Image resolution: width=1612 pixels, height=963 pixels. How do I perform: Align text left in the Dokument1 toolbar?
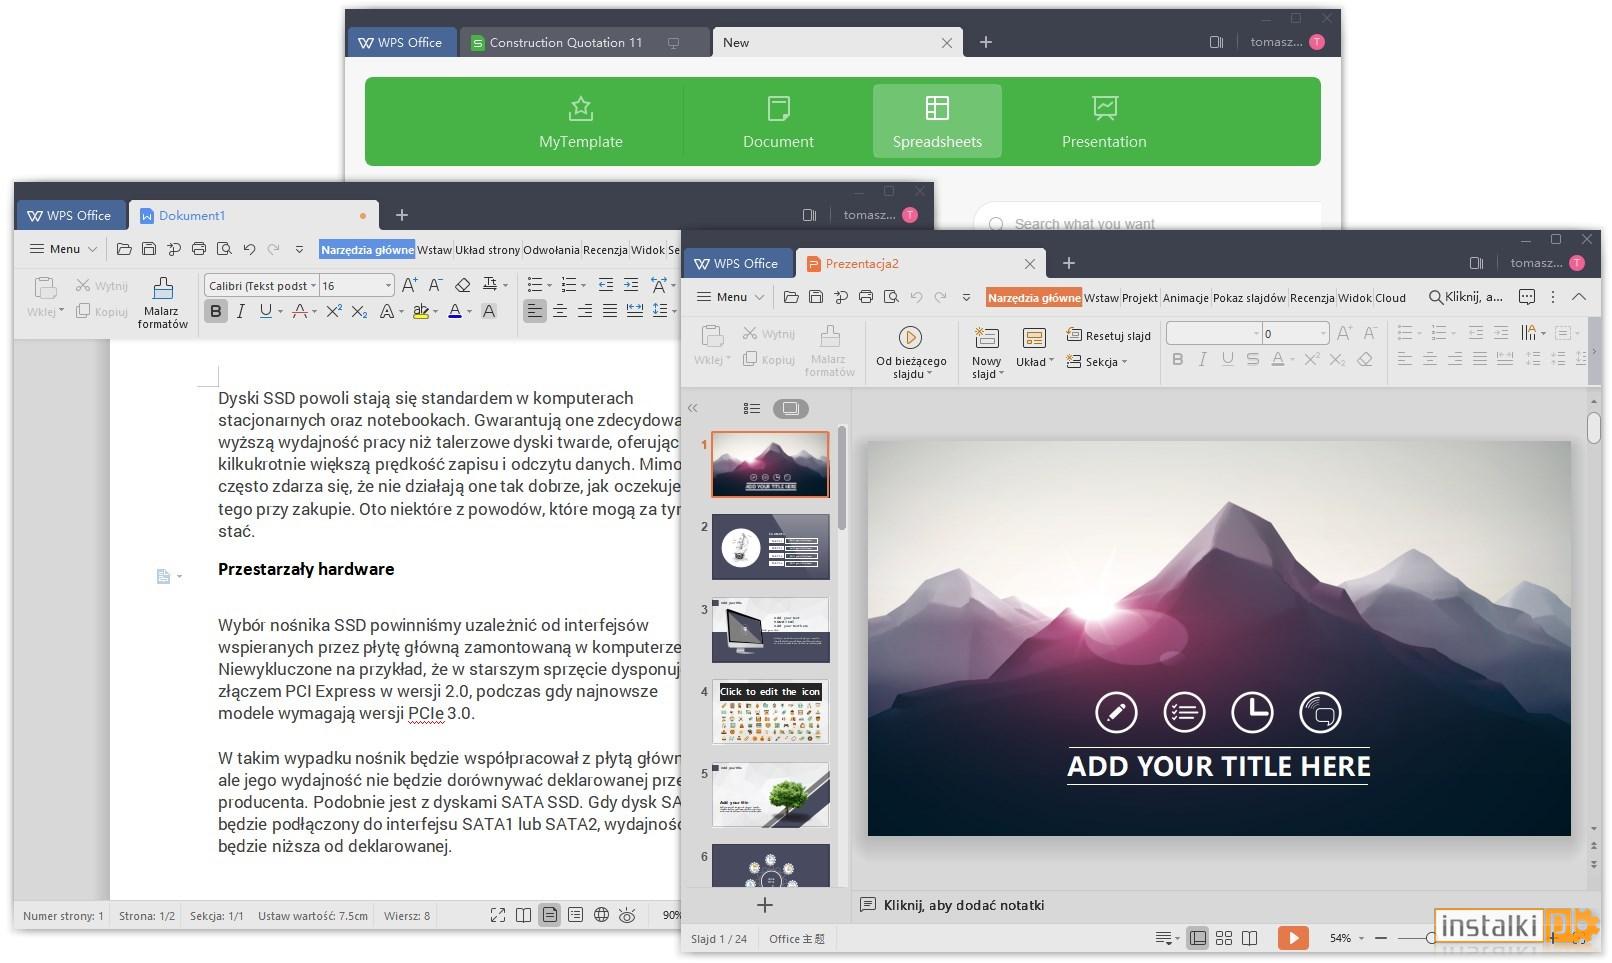tap(535, 311)
